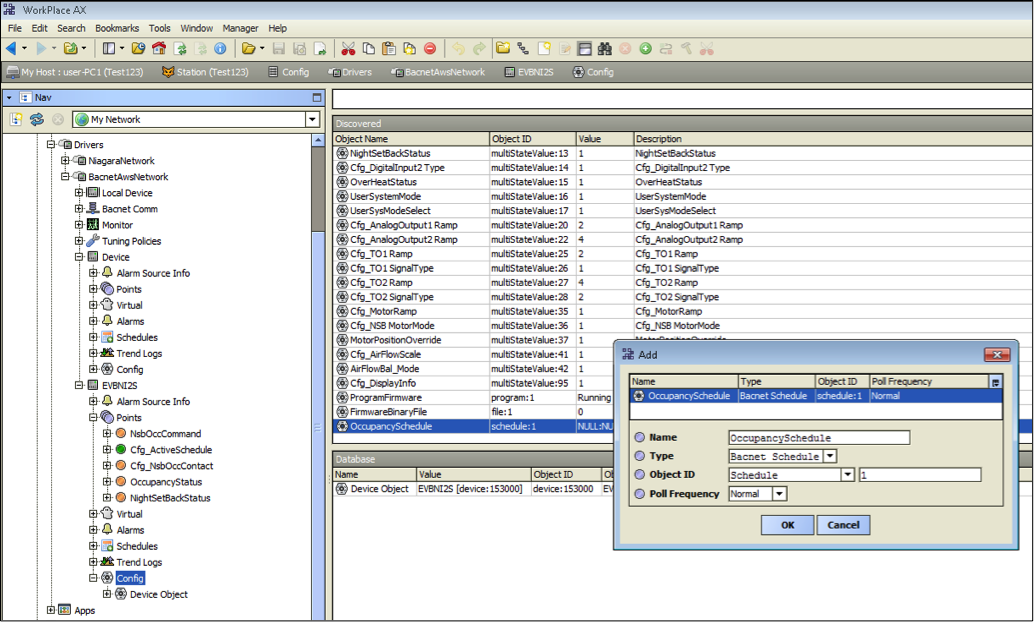Click the table options icon in Add dialog
Screen dimensions: 1034x622
[x=996, y=382]
